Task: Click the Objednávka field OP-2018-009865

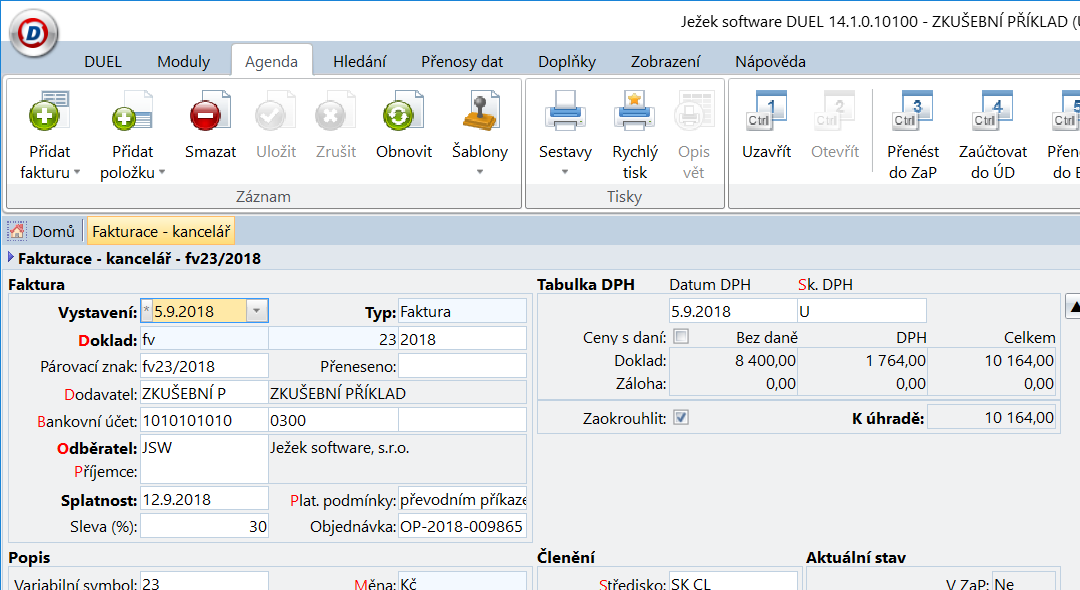Action: pos(462,527)
